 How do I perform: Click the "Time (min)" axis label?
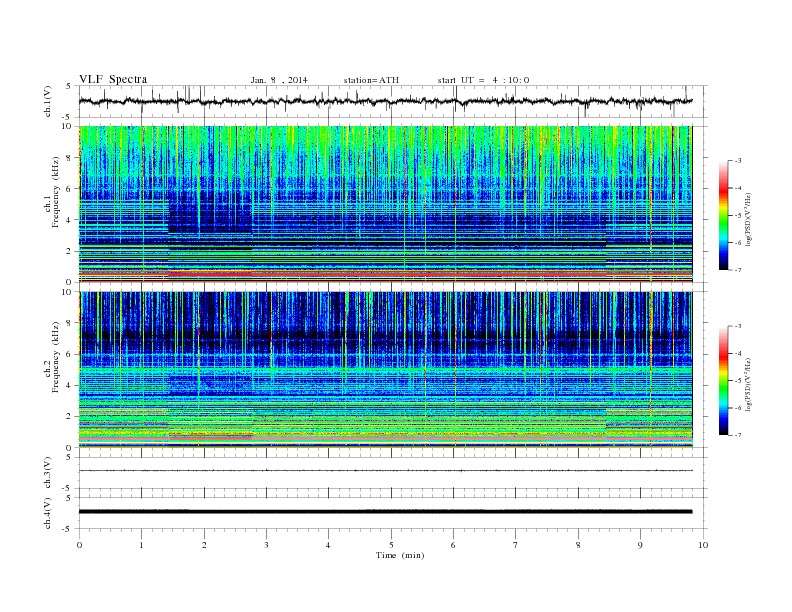coord(400,555)
